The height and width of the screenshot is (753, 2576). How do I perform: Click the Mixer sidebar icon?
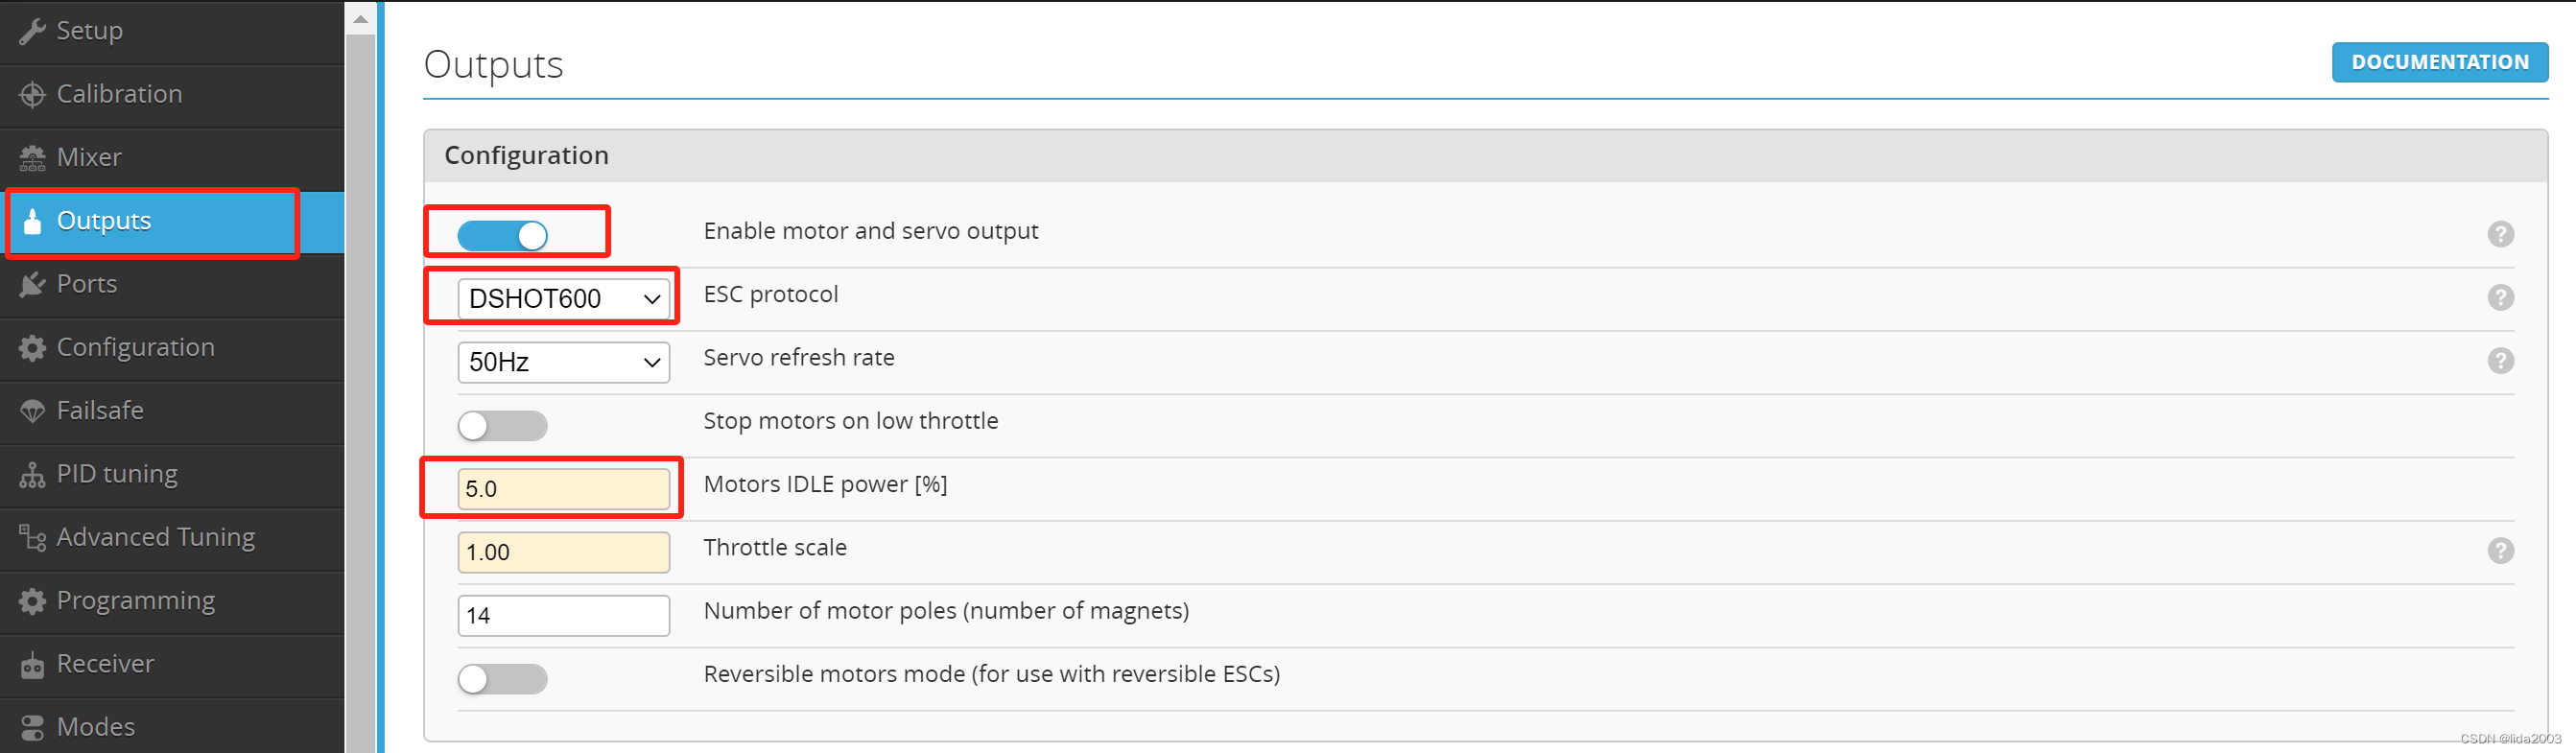(32, 158)
